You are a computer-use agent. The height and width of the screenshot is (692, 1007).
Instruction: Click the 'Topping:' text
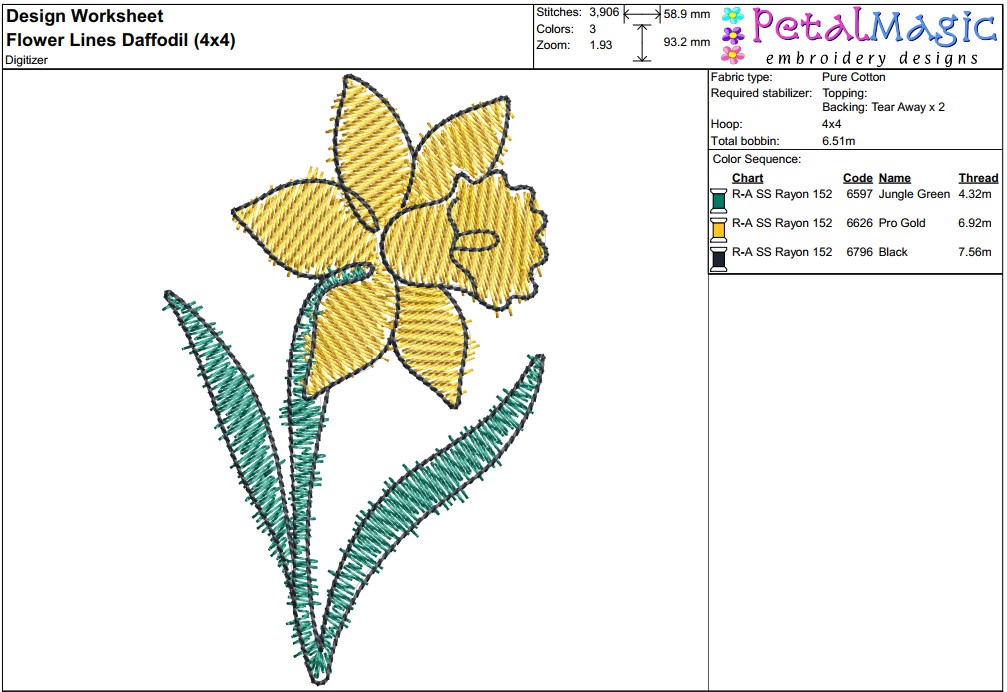844,93
